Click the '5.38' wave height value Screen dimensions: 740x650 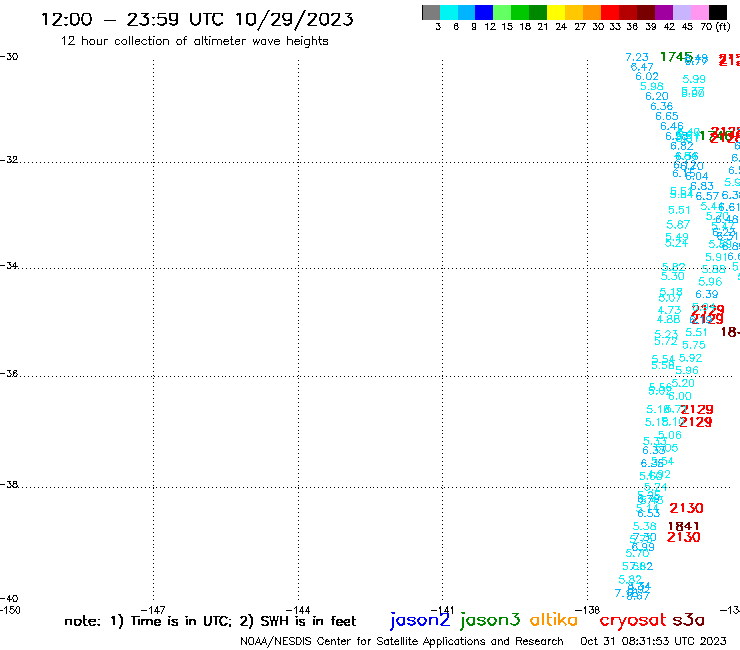click(645, 526)
